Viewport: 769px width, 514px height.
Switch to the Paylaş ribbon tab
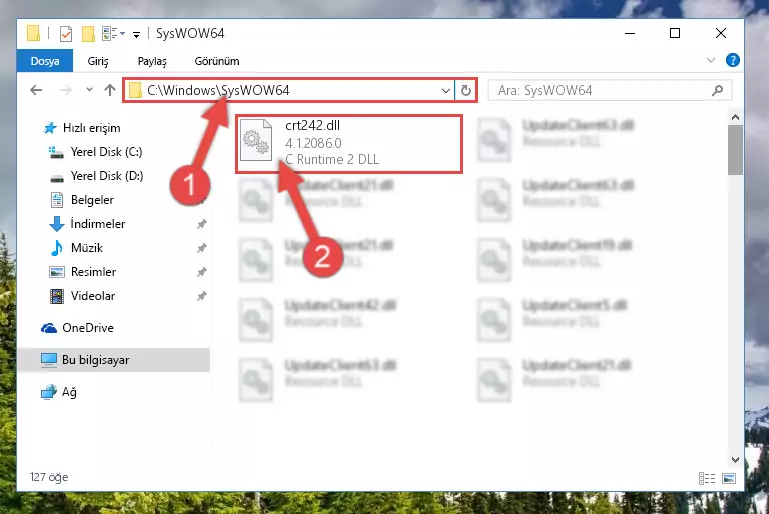point(152,61)
